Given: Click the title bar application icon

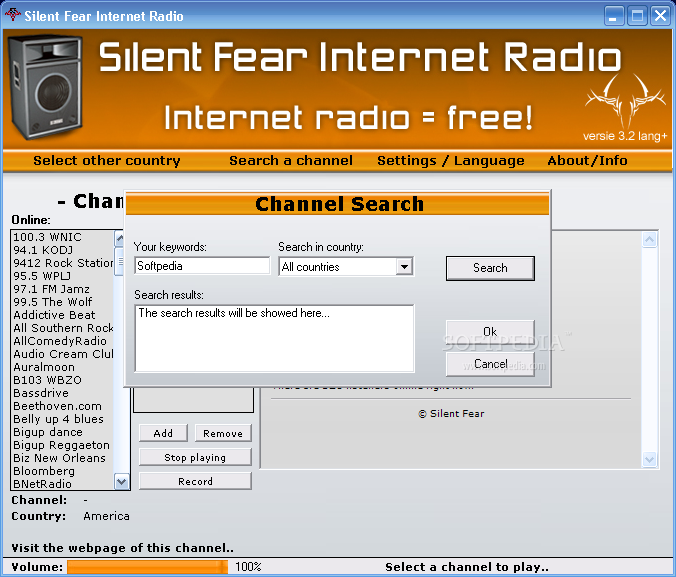Looking at the screenshot, I should tap(13, 15).
